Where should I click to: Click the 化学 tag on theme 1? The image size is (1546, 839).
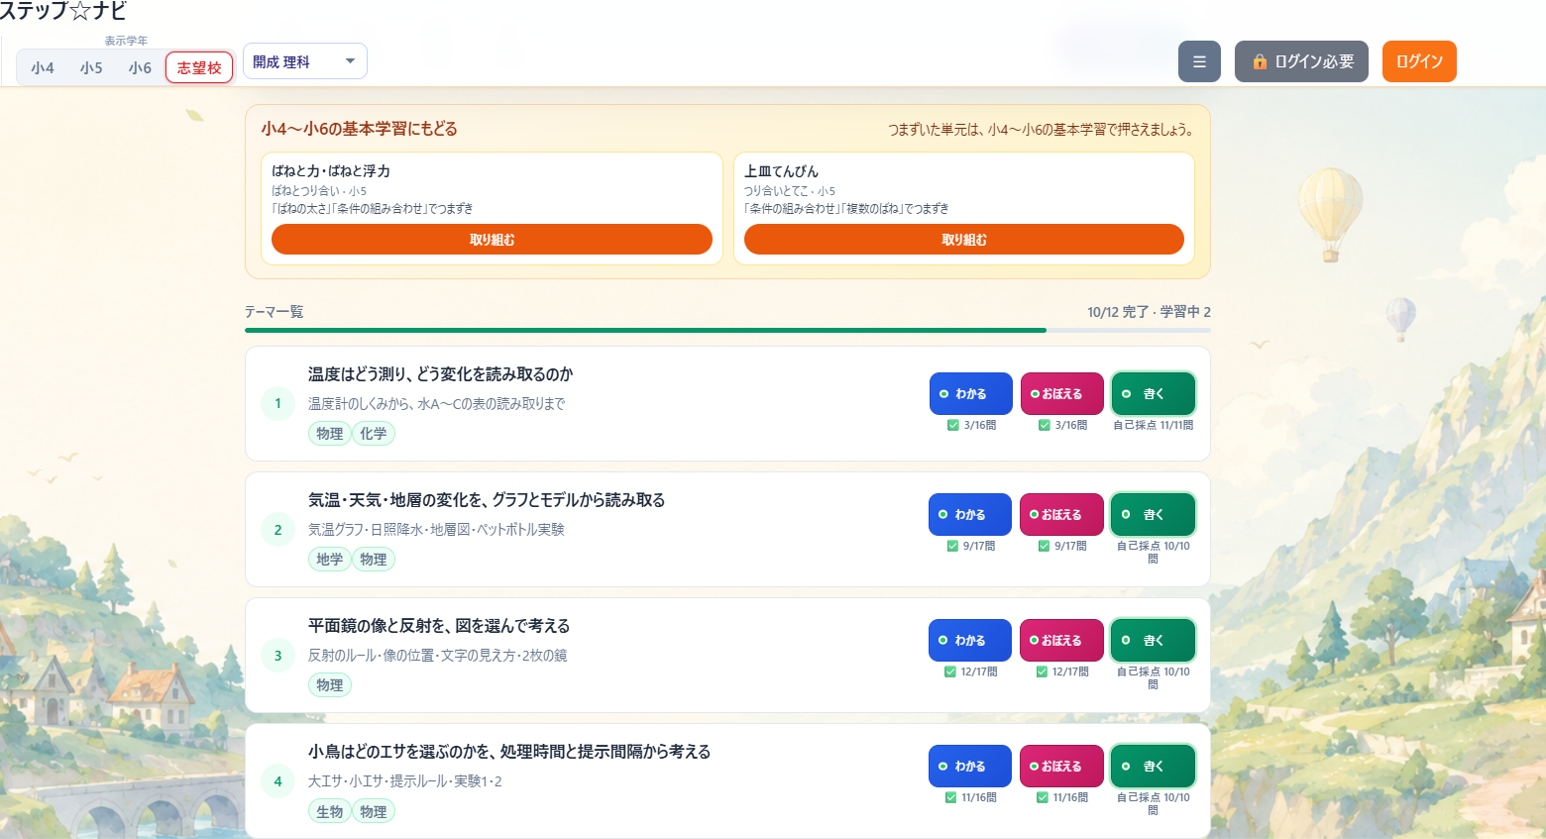click(x=373, y=433)
